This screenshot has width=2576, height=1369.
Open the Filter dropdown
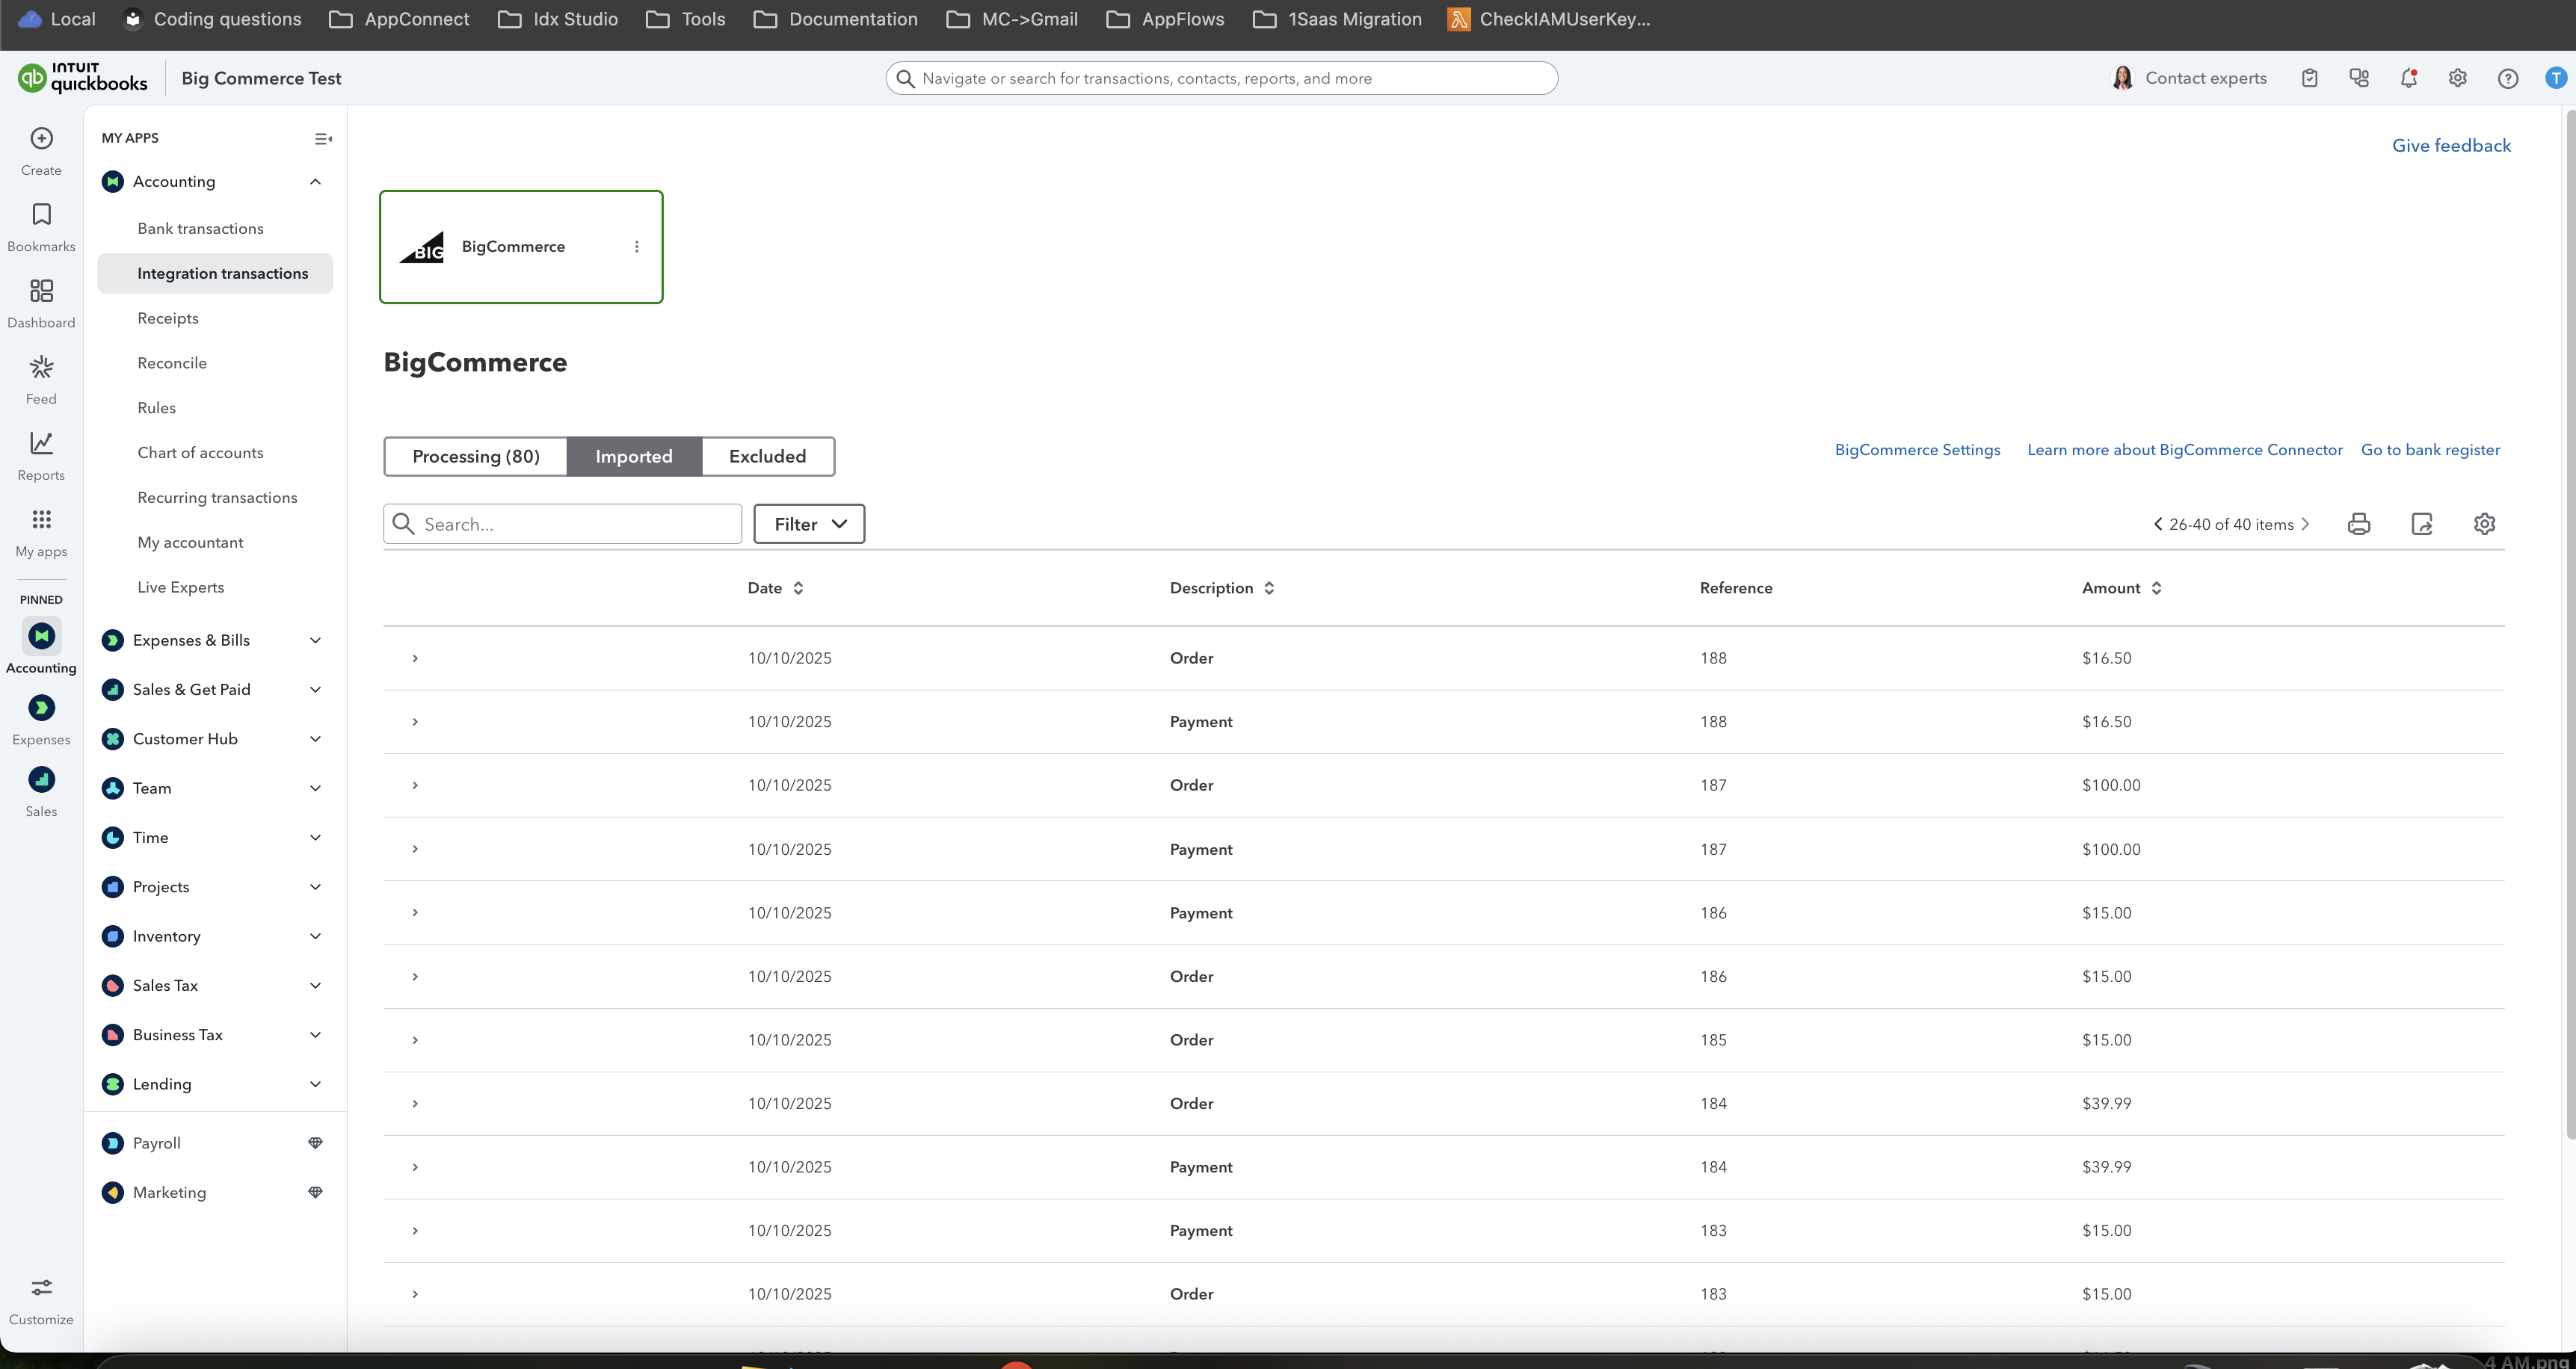[809, 524]
